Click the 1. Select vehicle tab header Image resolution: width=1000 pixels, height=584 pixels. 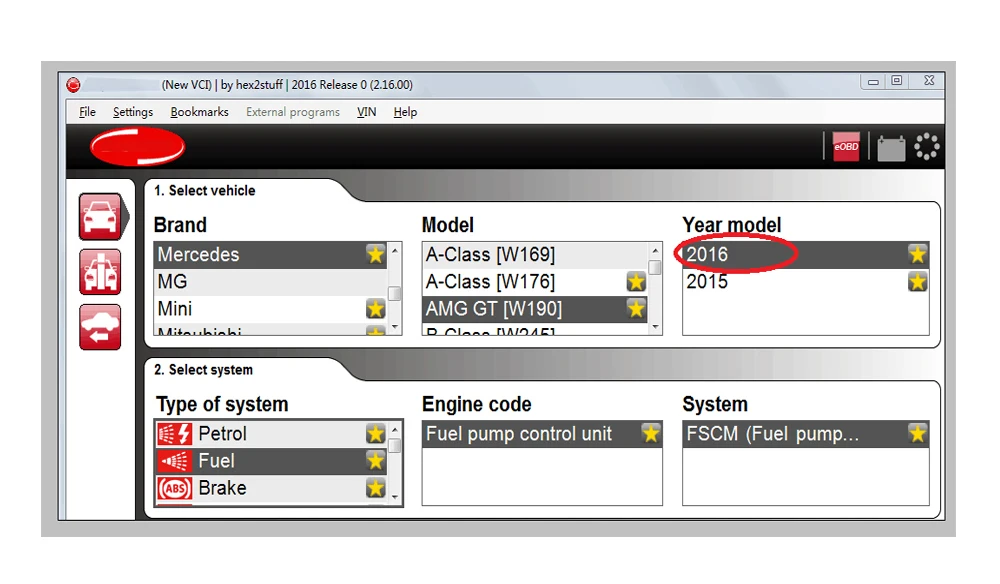[205, 191]
